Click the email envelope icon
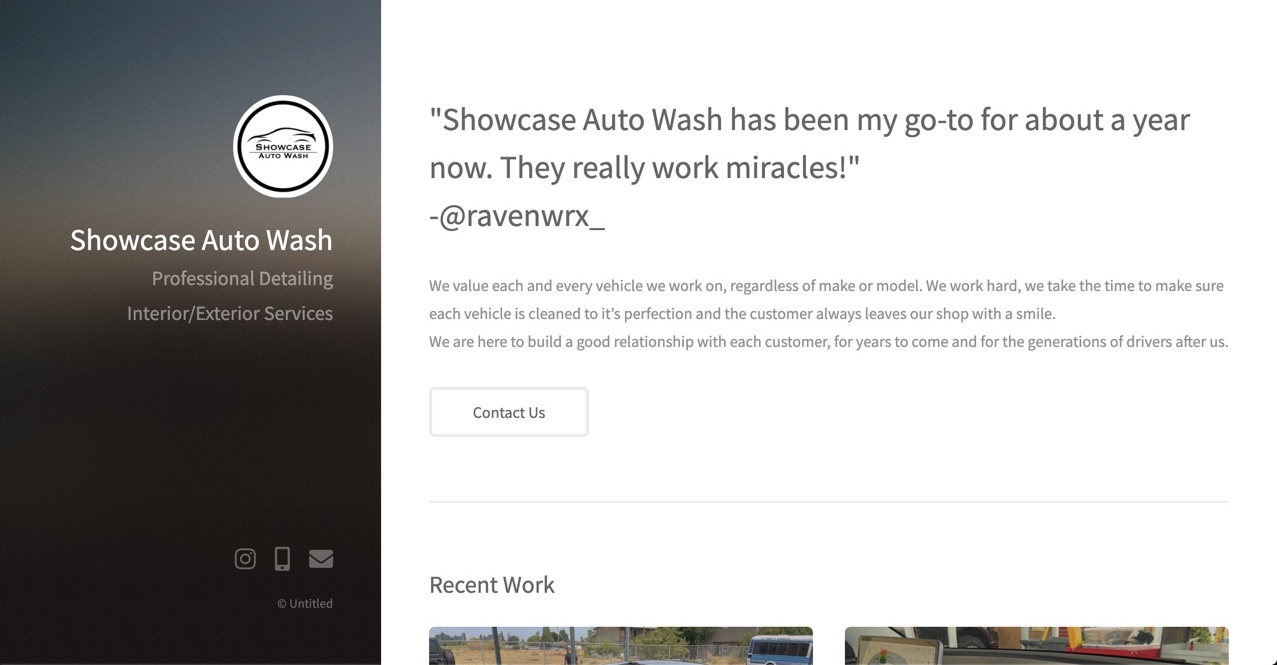Viewport: 1277px width, 665px height. coord(321,559)
